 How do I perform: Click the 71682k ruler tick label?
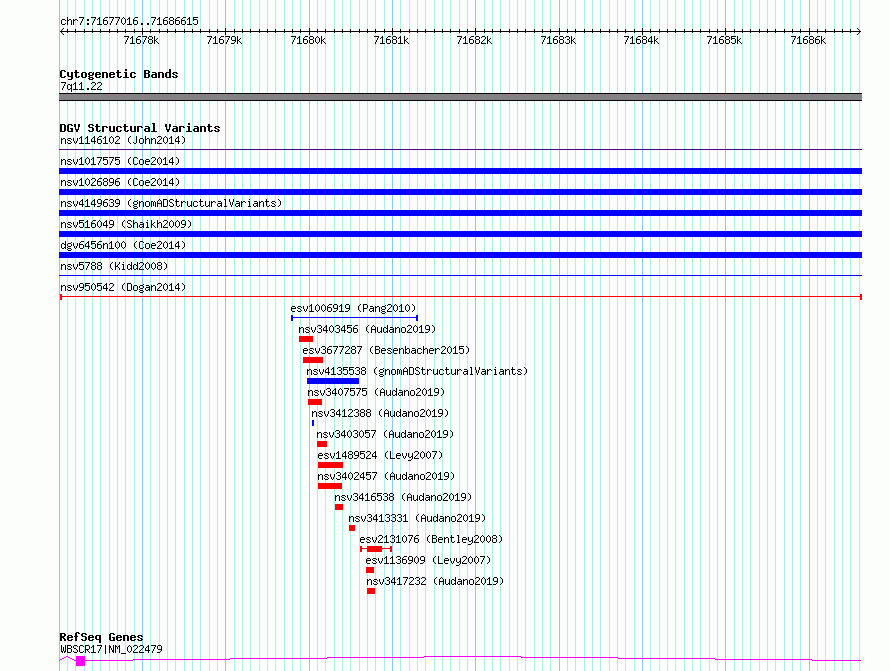coord(475,40)
